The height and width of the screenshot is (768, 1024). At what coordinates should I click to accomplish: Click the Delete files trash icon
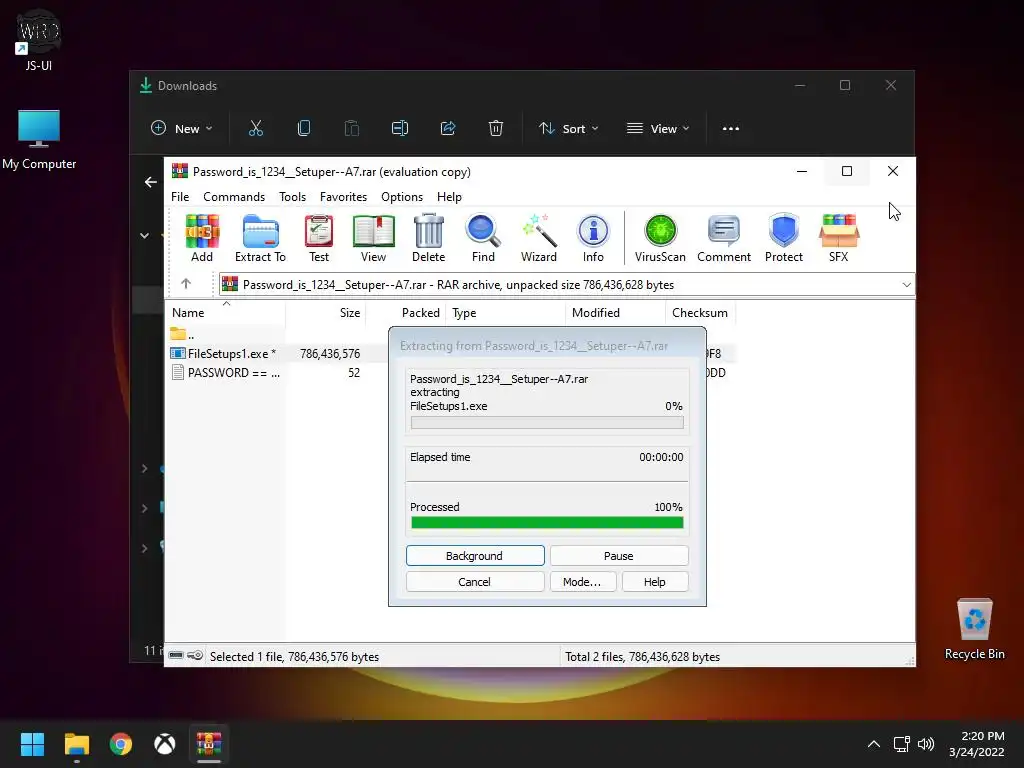coord(428,238)
